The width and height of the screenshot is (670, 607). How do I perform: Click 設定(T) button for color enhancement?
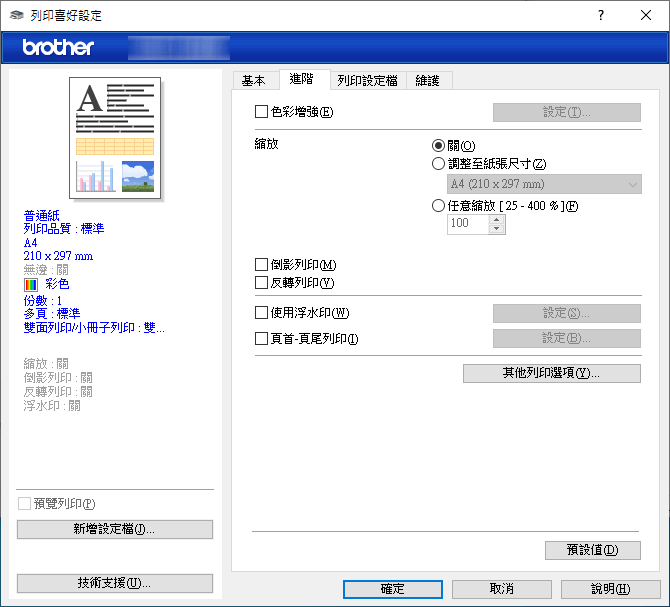click(x=567, y=112)
